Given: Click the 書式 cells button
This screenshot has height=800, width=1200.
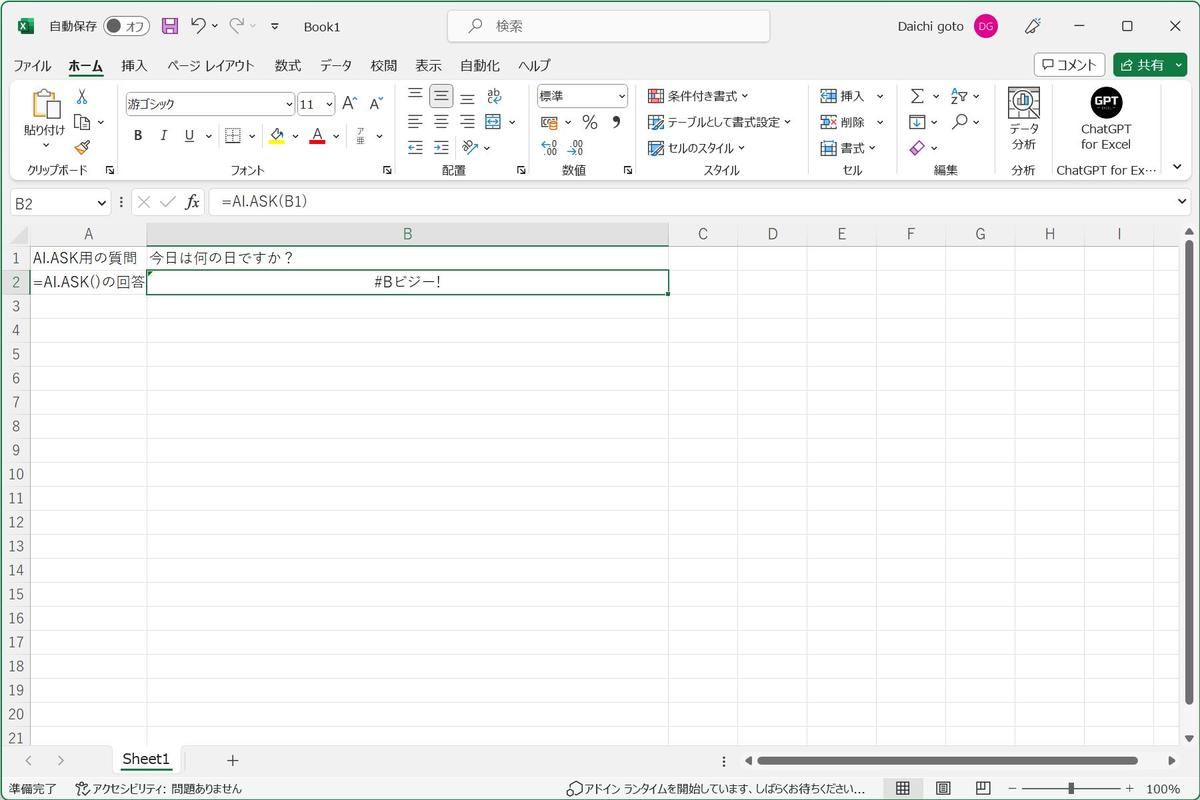Looking at the screenshot, I should click(x=848, y=148).
